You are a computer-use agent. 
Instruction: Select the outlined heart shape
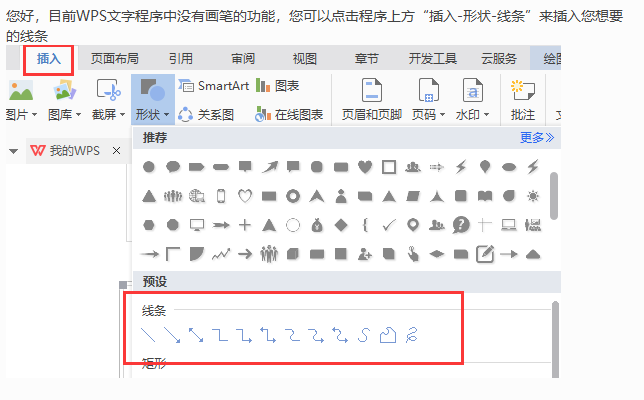tap(245, 196)
